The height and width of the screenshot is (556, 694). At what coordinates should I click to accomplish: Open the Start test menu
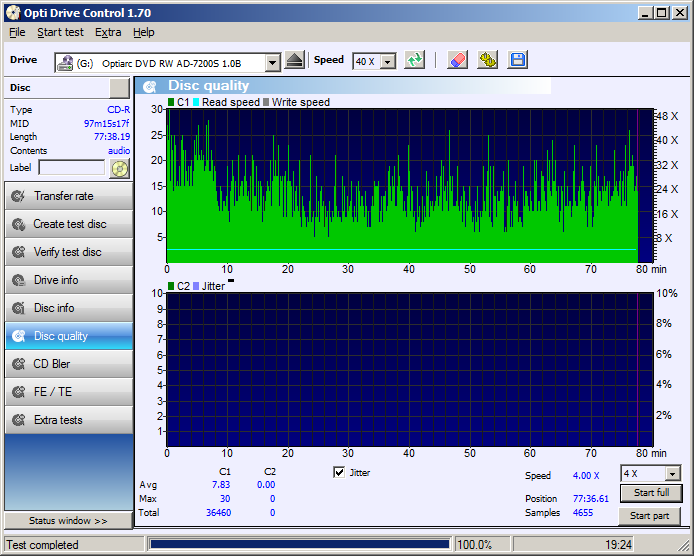[x=60, y=32]
